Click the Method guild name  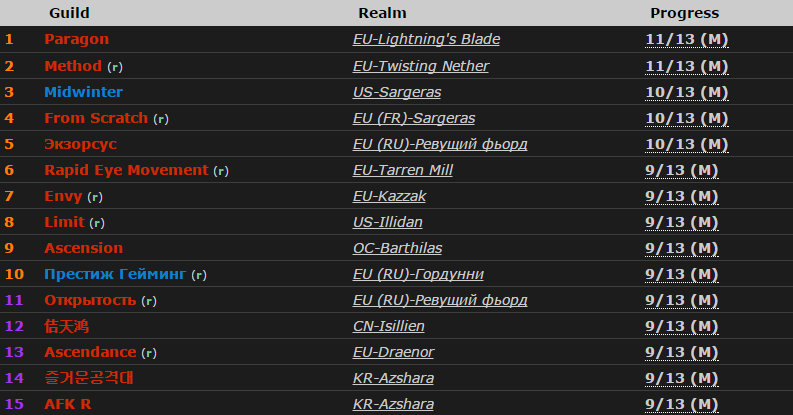(x=73, y=66)
